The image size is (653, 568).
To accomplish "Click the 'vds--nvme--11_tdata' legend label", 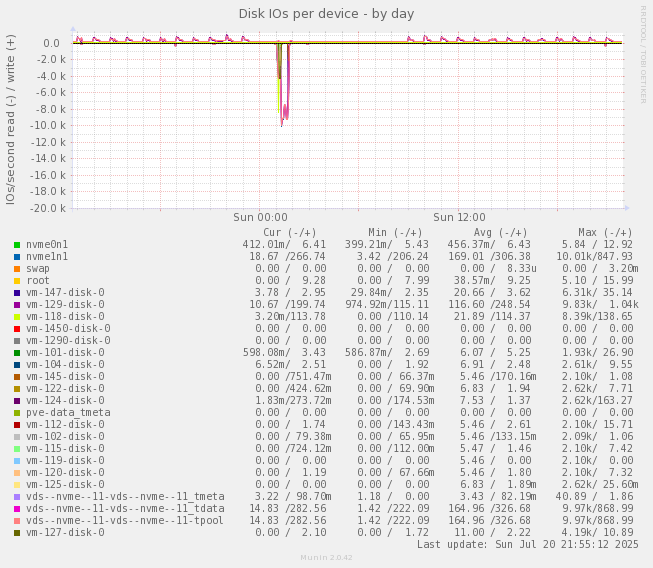I will tap(125, 509).
